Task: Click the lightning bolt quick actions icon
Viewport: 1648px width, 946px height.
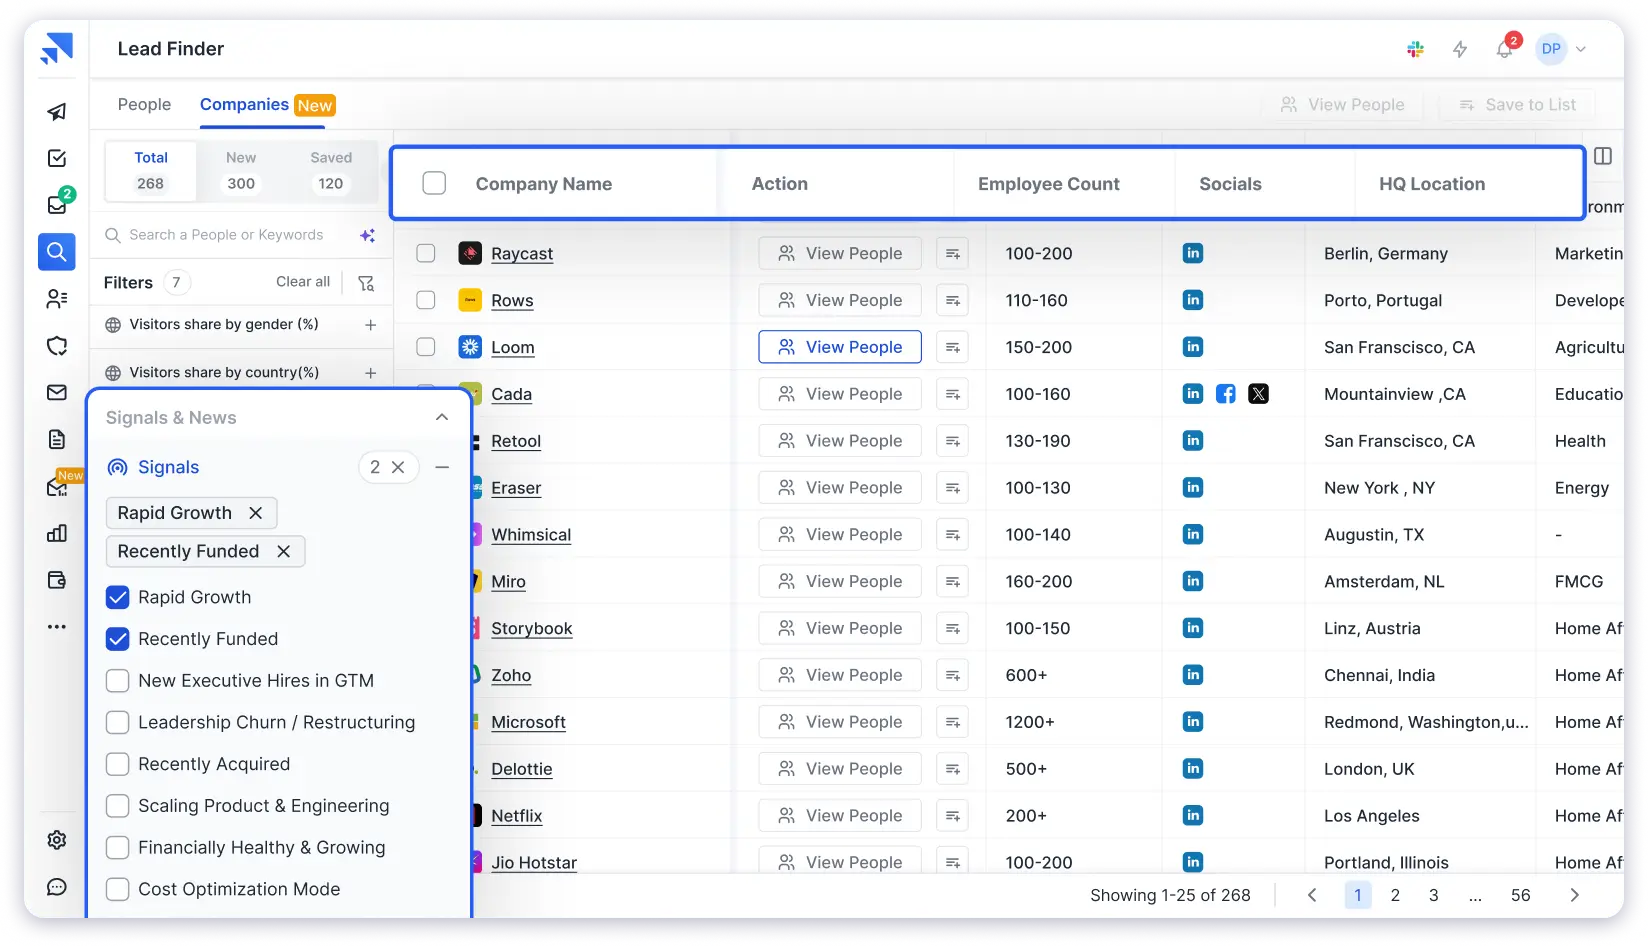Action: pos(1460,48)
